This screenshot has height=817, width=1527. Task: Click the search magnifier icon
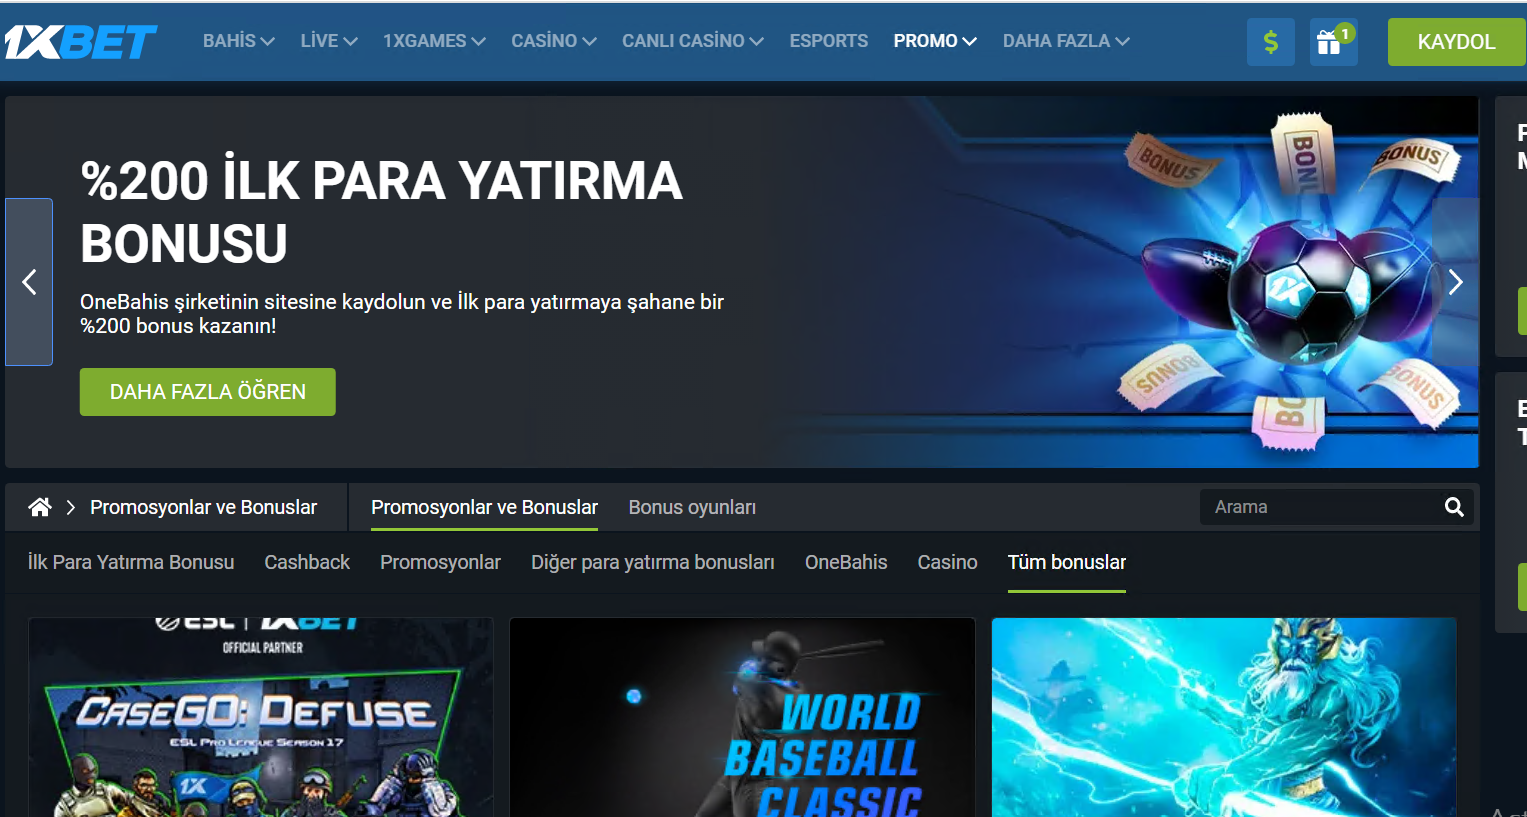pos(1454,507)
